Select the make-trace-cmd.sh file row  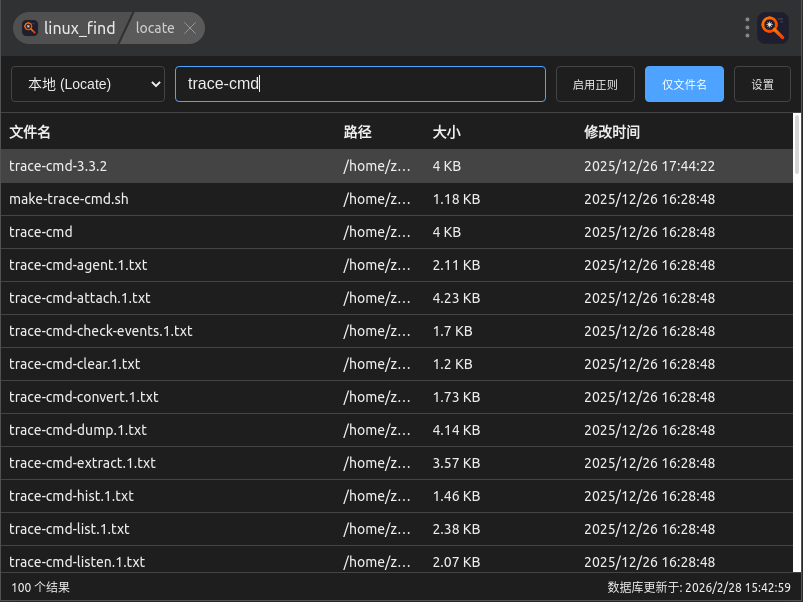pos(69,199)
